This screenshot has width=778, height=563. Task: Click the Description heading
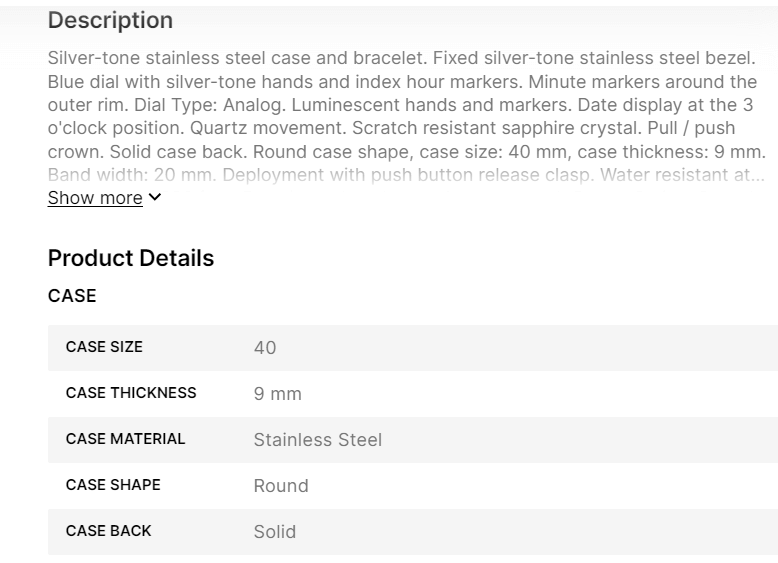[110, 21]
